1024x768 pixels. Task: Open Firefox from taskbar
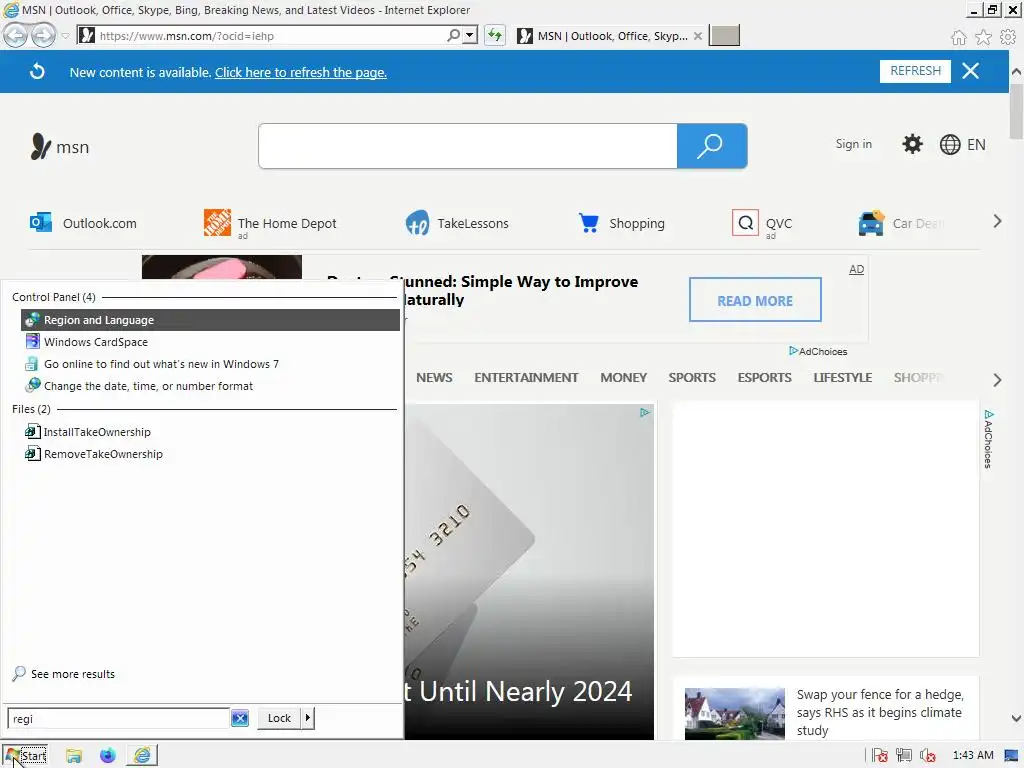(108, 756)
